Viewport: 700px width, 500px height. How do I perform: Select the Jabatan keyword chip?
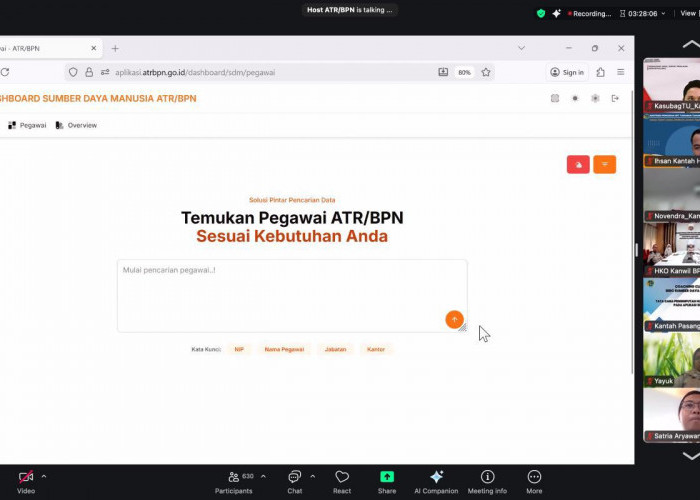[335, 349]
